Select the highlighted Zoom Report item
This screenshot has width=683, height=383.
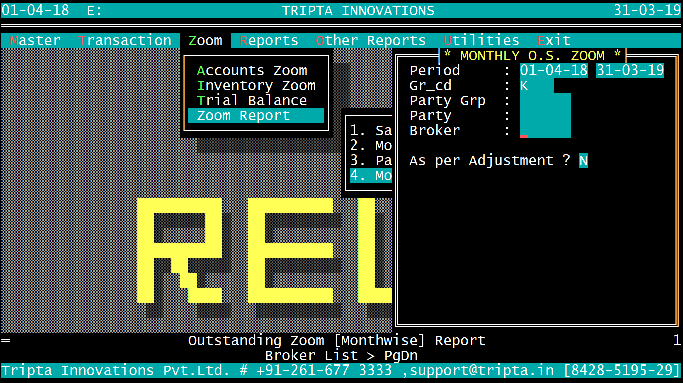click(256, 115)
